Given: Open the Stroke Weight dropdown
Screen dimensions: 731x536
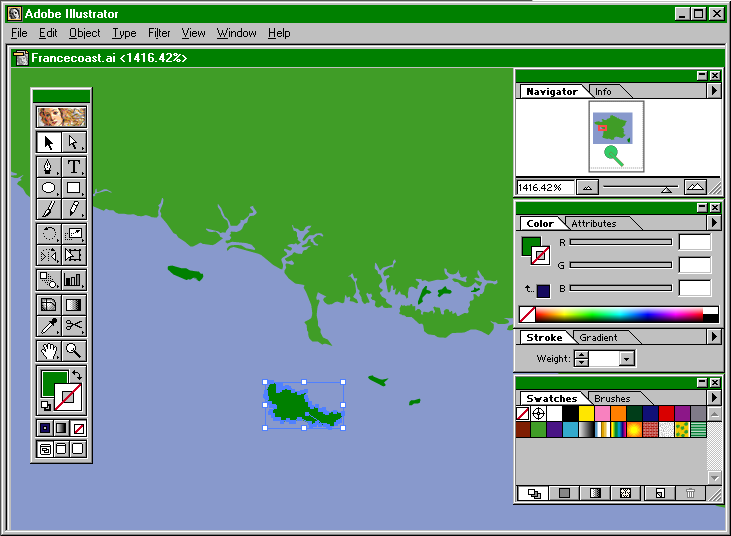Looking at the screenshot, I should point(626,359).
